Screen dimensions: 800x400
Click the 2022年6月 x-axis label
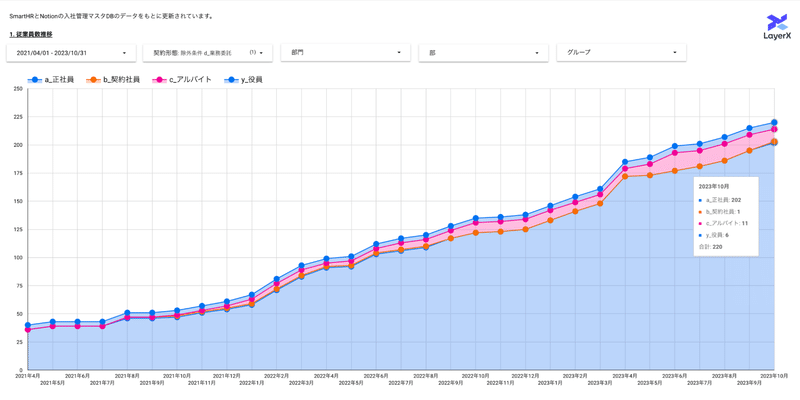[376, 376]
